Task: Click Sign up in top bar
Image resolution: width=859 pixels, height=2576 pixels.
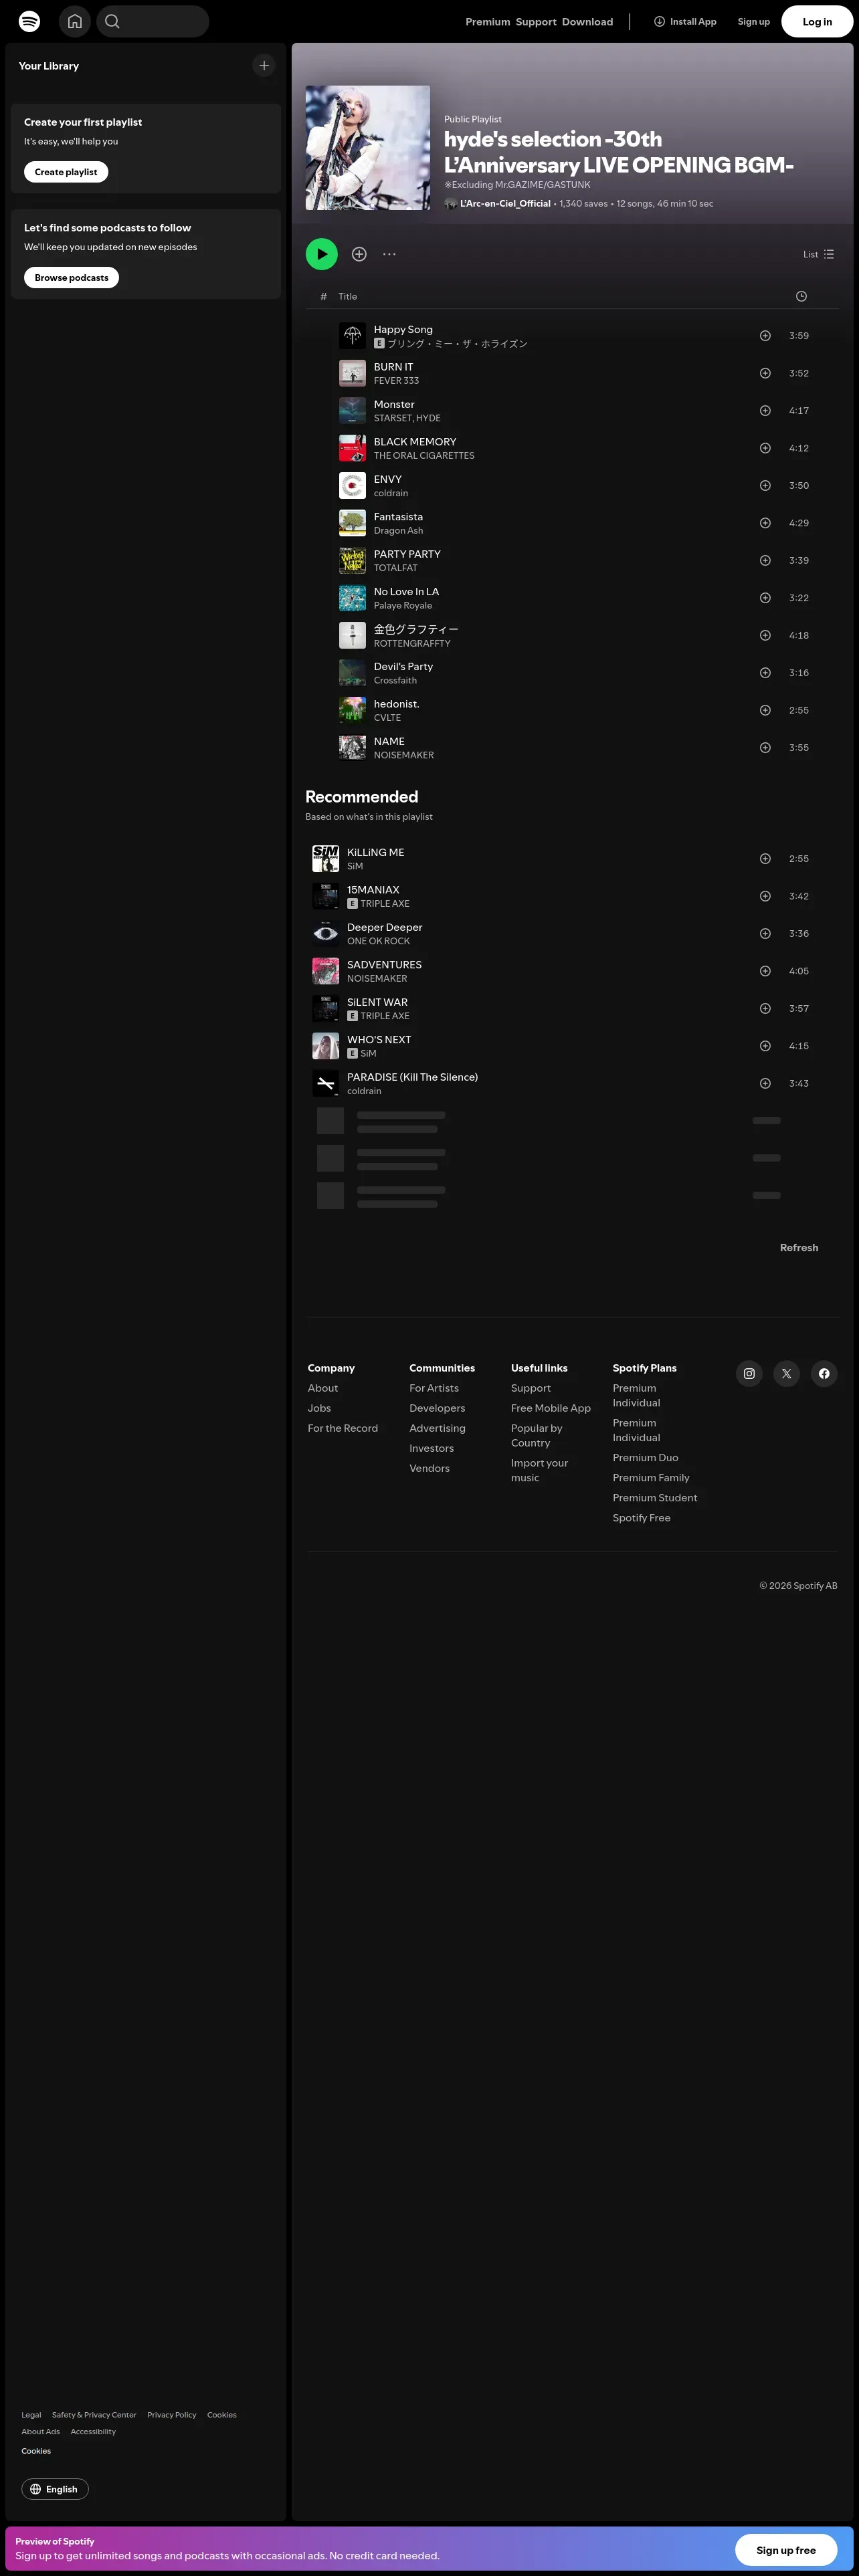Action: (754, 22)
